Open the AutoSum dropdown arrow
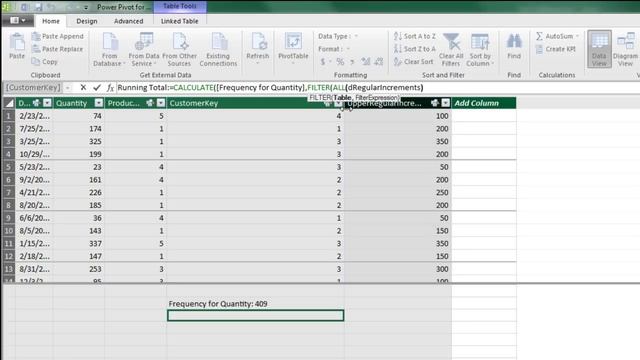Screen dimensions: 640x360 point(577,36)
